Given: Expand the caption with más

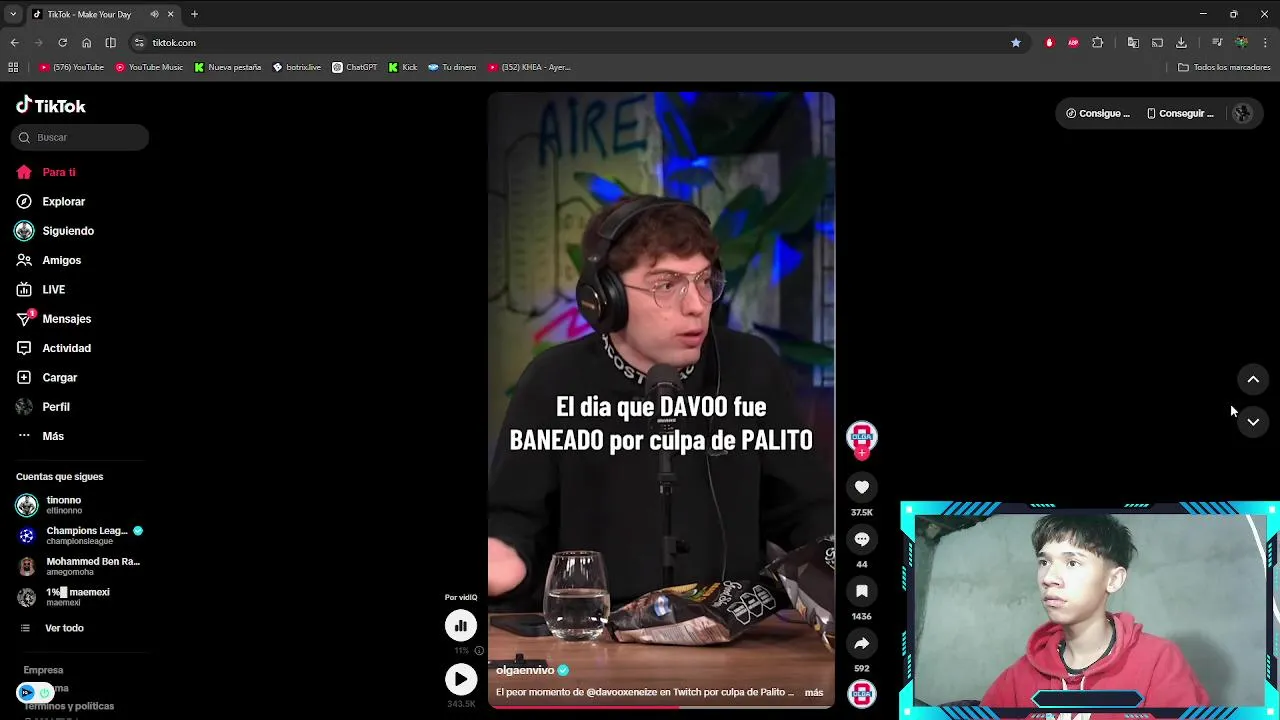Looking at the screenshot, I should (x=814, y=692).
